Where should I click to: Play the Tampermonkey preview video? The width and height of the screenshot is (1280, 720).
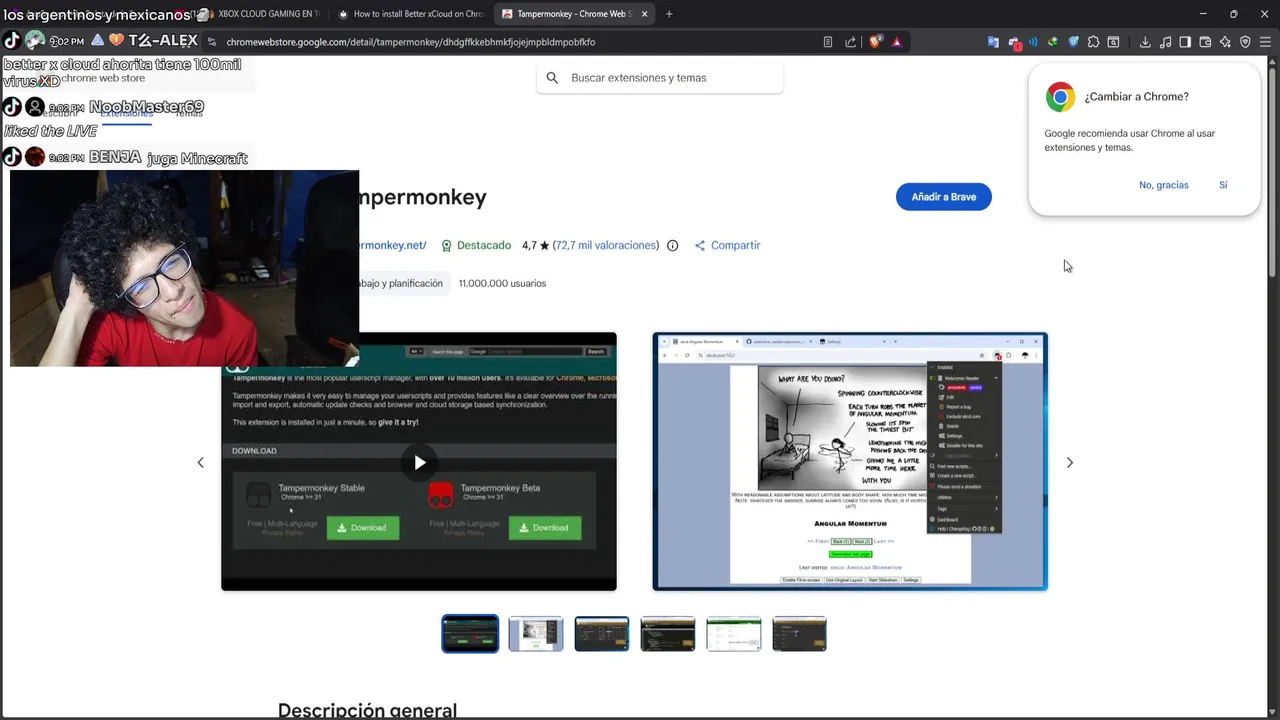pyautogui.click(x=419, y=462)
